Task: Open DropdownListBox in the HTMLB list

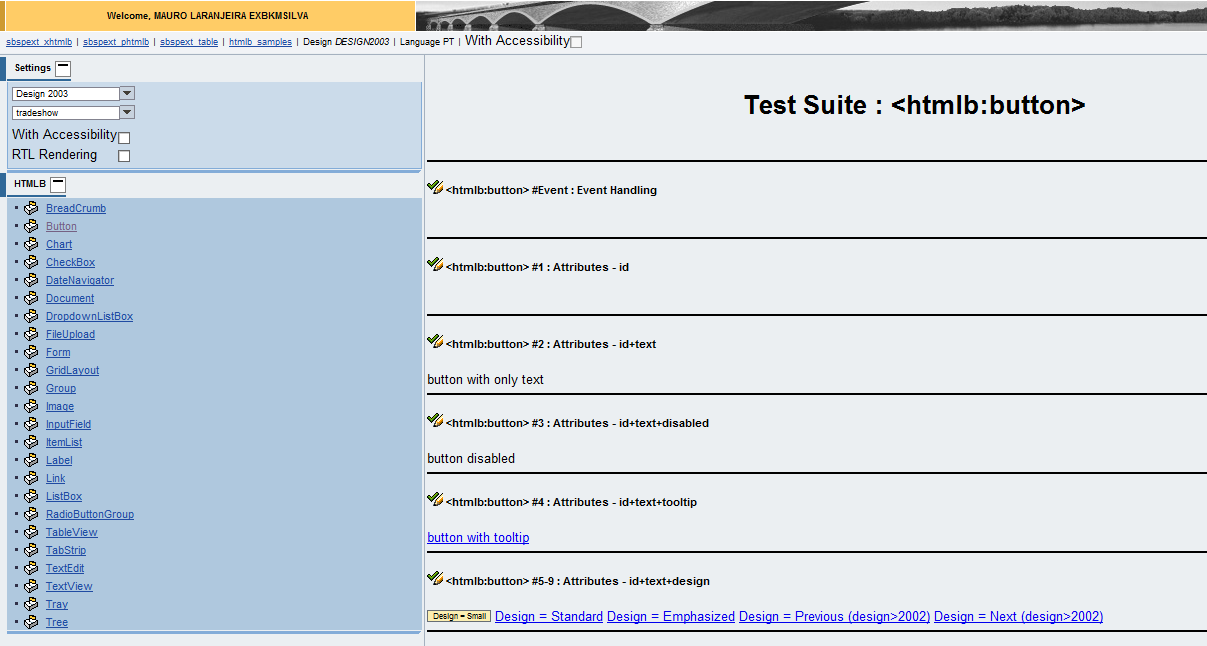Action: click(89, 316)
